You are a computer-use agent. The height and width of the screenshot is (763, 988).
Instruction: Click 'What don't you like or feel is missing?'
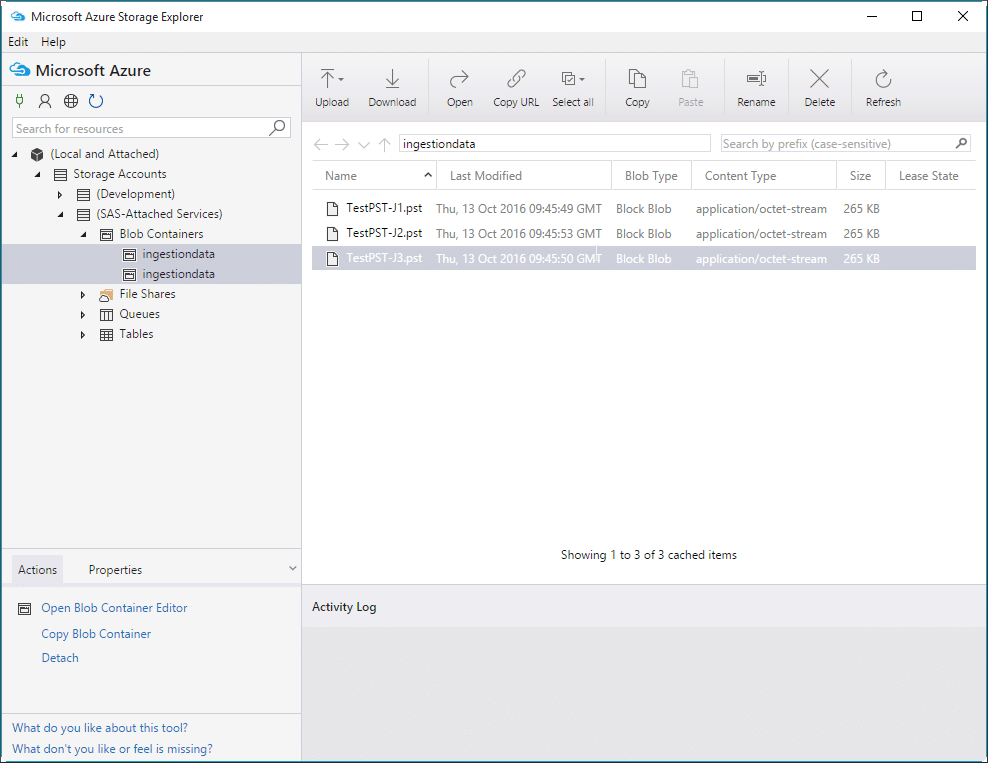pos(112,749)
